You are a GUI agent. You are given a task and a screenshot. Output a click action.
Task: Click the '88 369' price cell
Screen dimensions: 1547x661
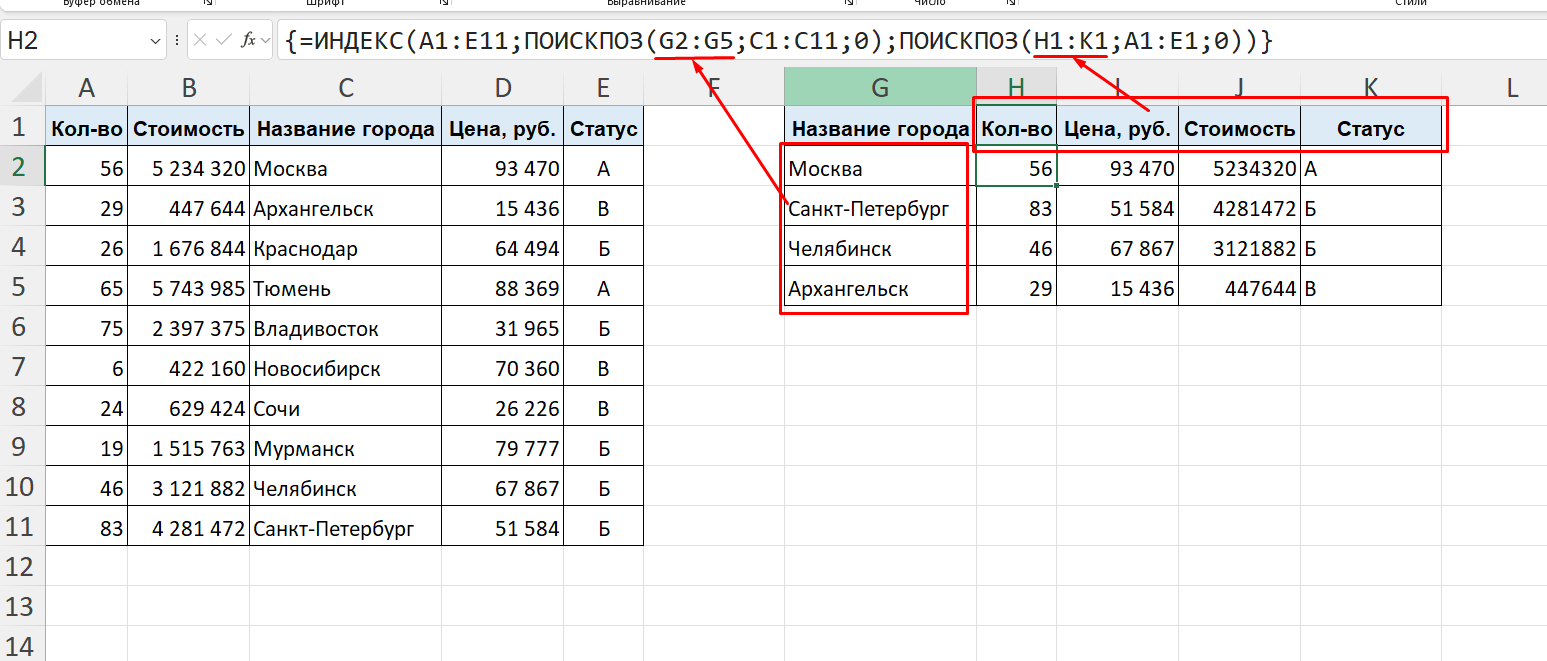tap(502, 288)
